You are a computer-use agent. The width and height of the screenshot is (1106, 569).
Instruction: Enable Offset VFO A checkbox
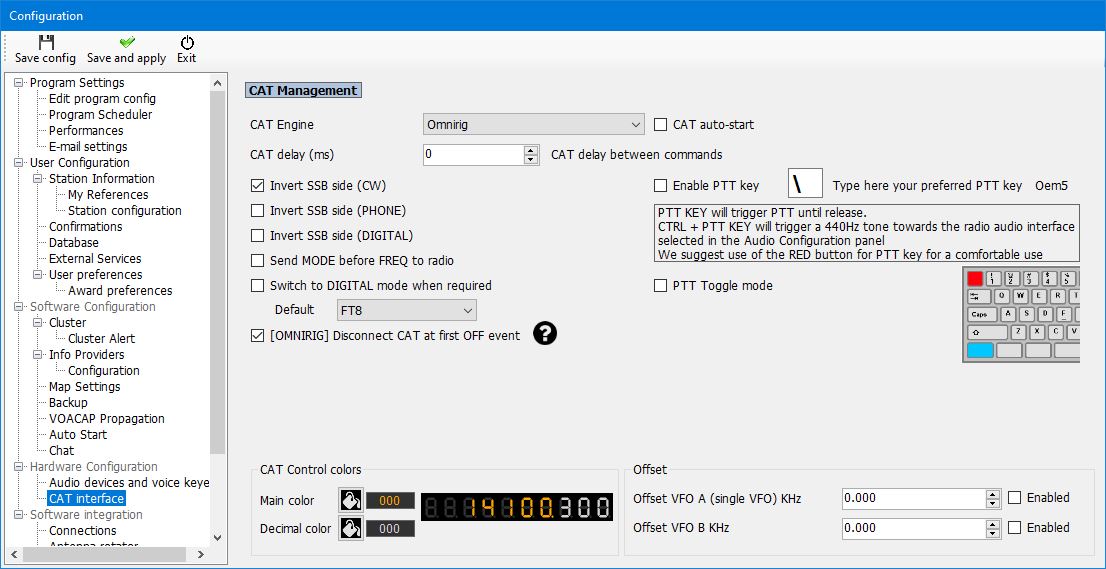point(1014,498)
